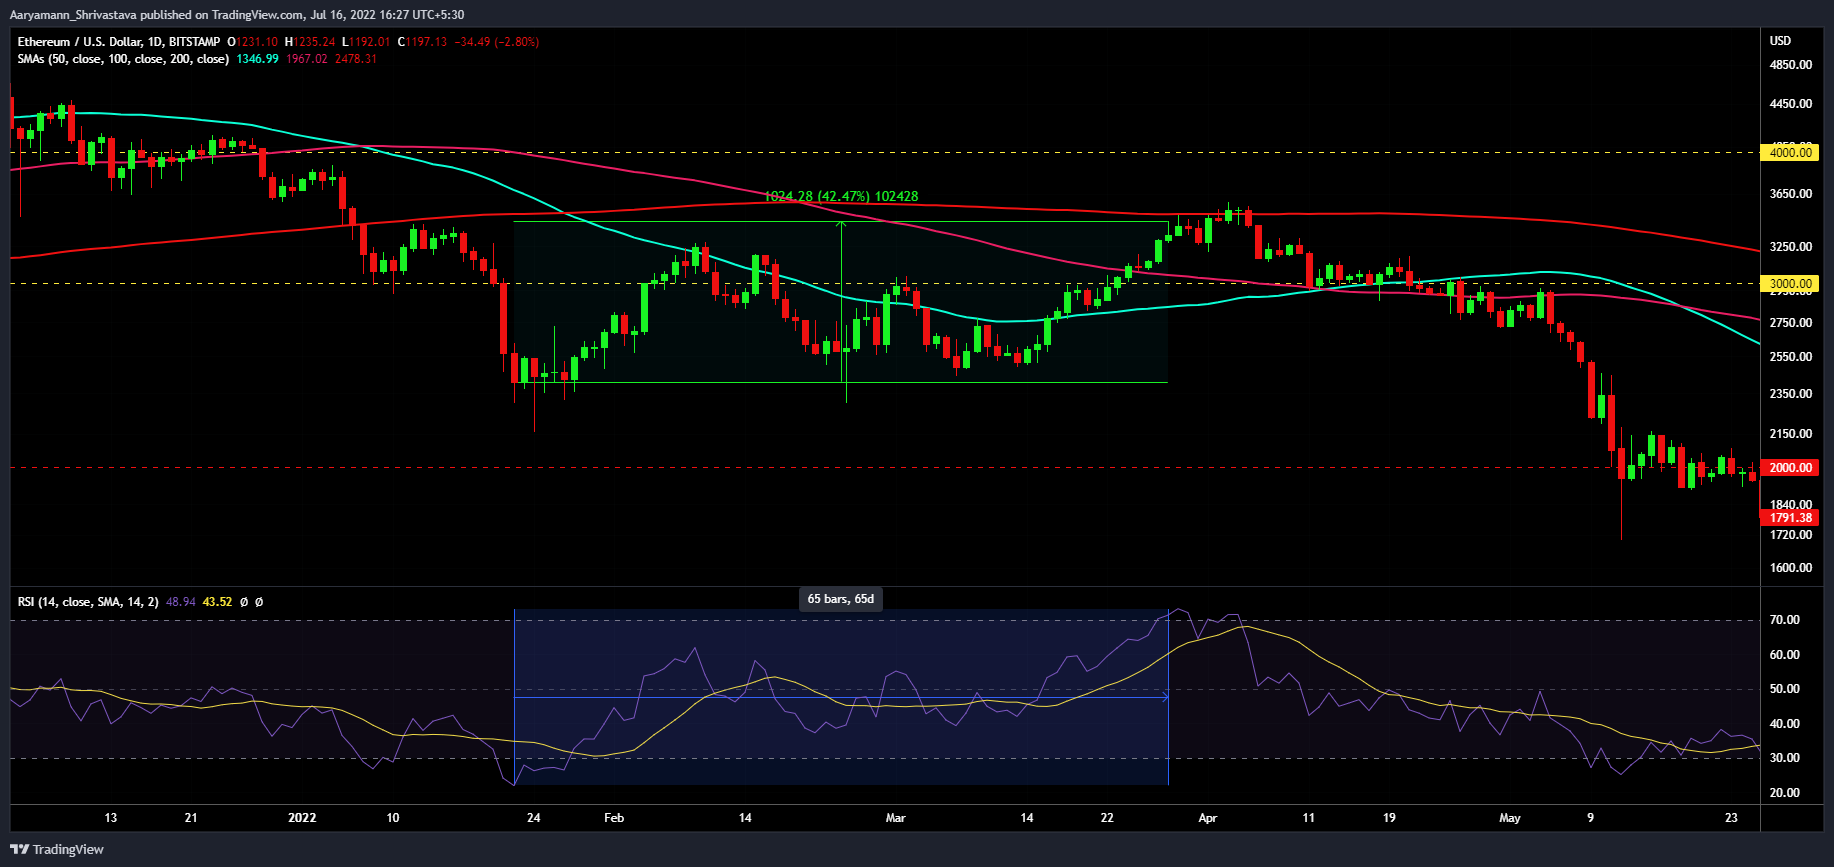
Task: Click the green 1024.28 (42.47%) measurement label
Action: point(840,197)
